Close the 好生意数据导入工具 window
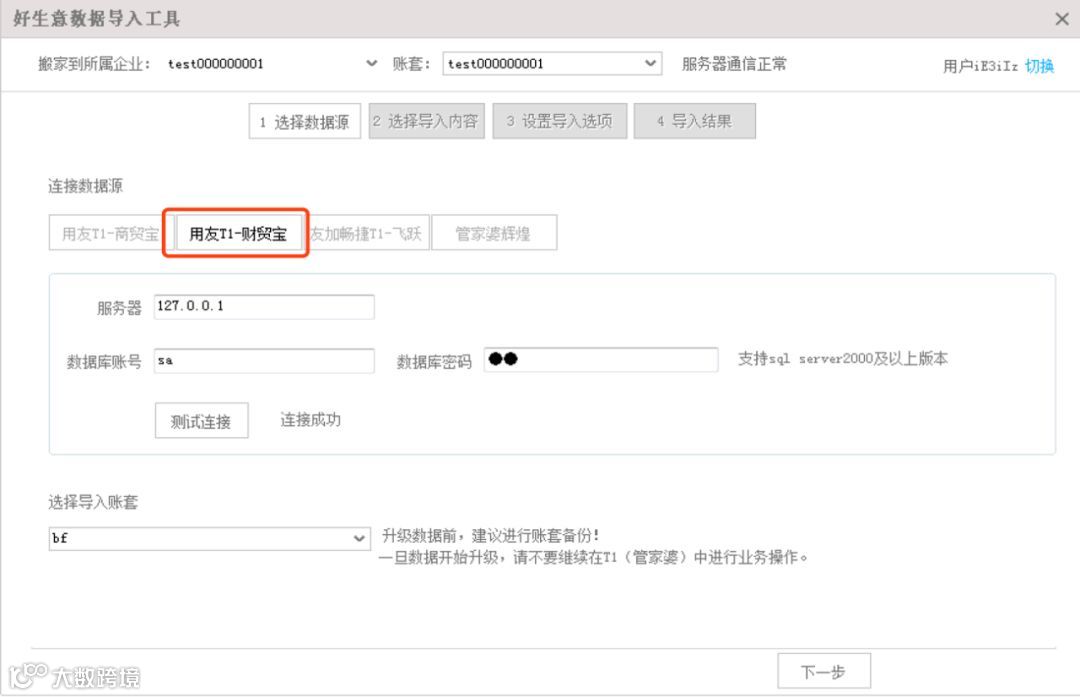The height and width of the screenshot is (697, 1080). point(1061,19)
